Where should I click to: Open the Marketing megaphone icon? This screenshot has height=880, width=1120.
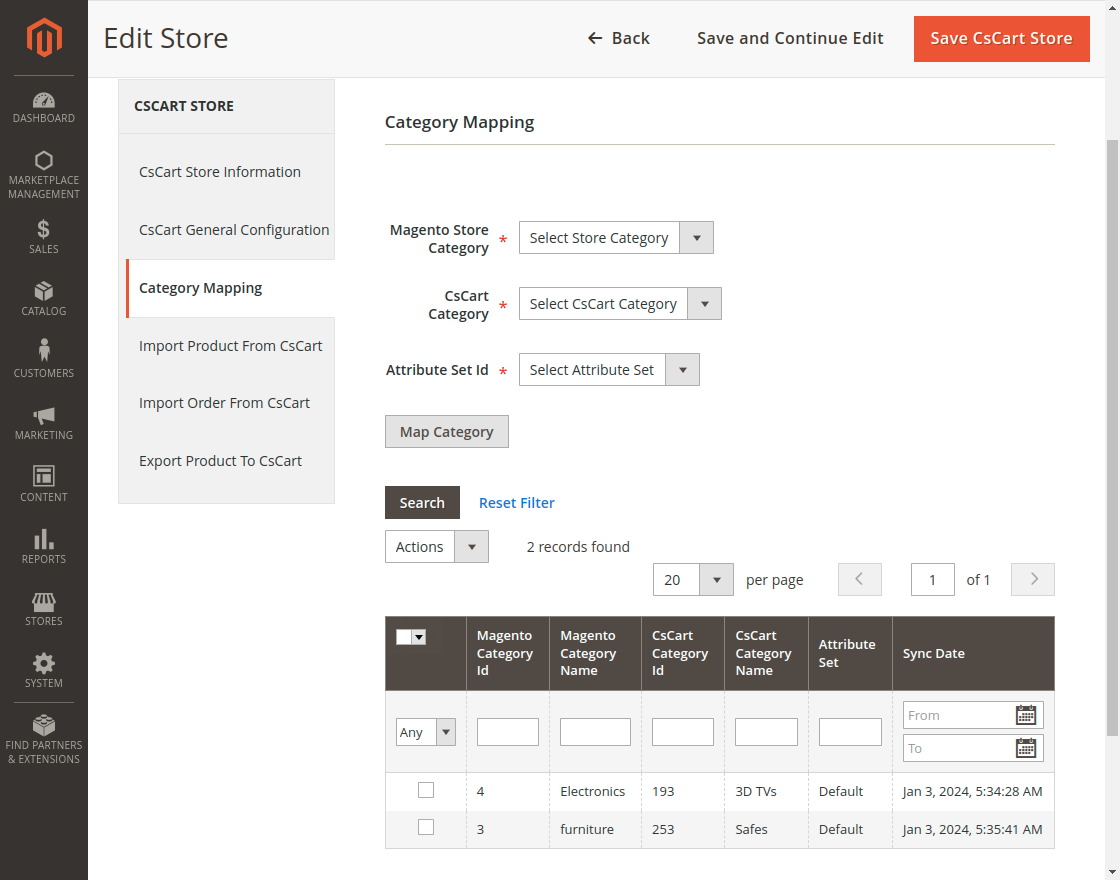[44, 415]
